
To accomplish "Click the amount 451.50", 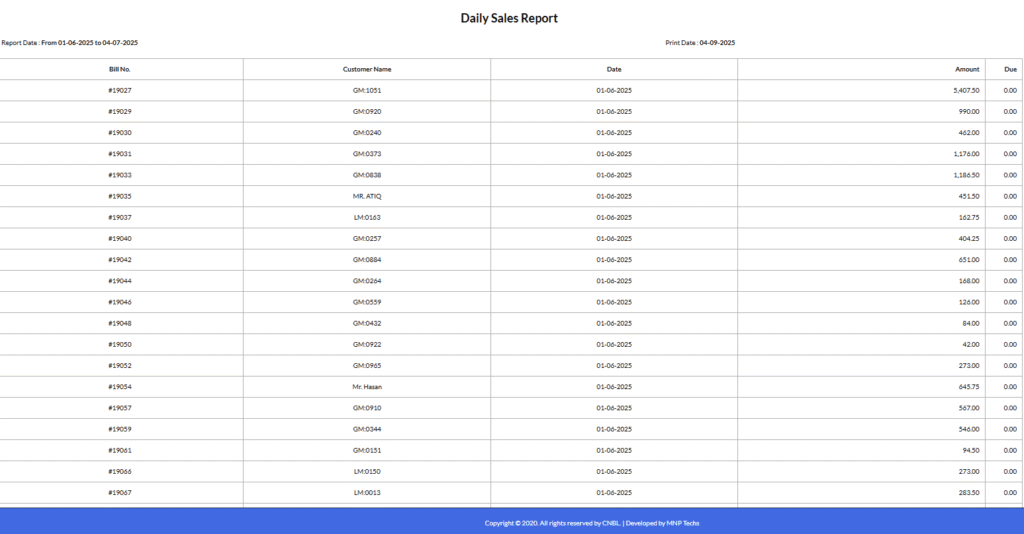I will click(x=969, y=196).
